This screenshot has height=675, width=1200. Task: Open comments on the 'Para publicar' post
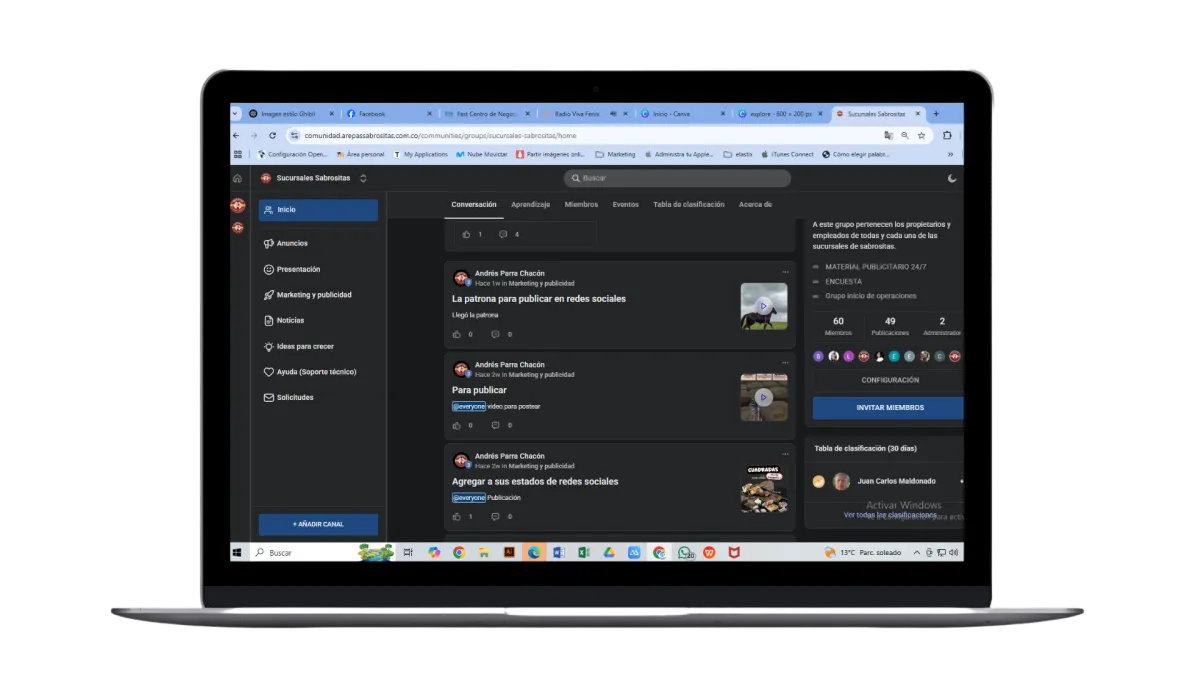point(495,425)
